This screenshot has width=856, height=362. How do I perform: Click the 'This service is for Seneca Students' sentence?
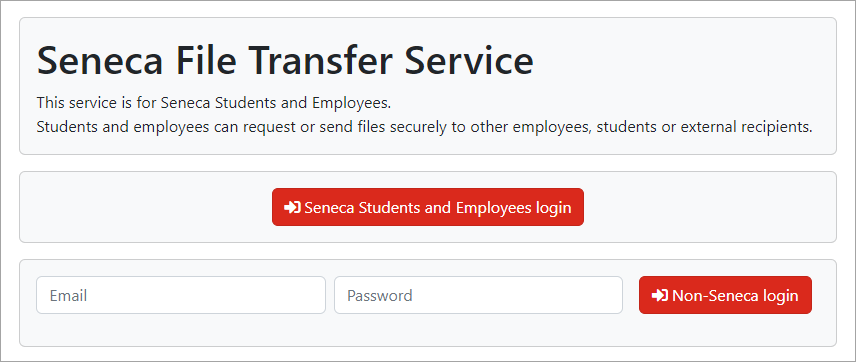214,103
